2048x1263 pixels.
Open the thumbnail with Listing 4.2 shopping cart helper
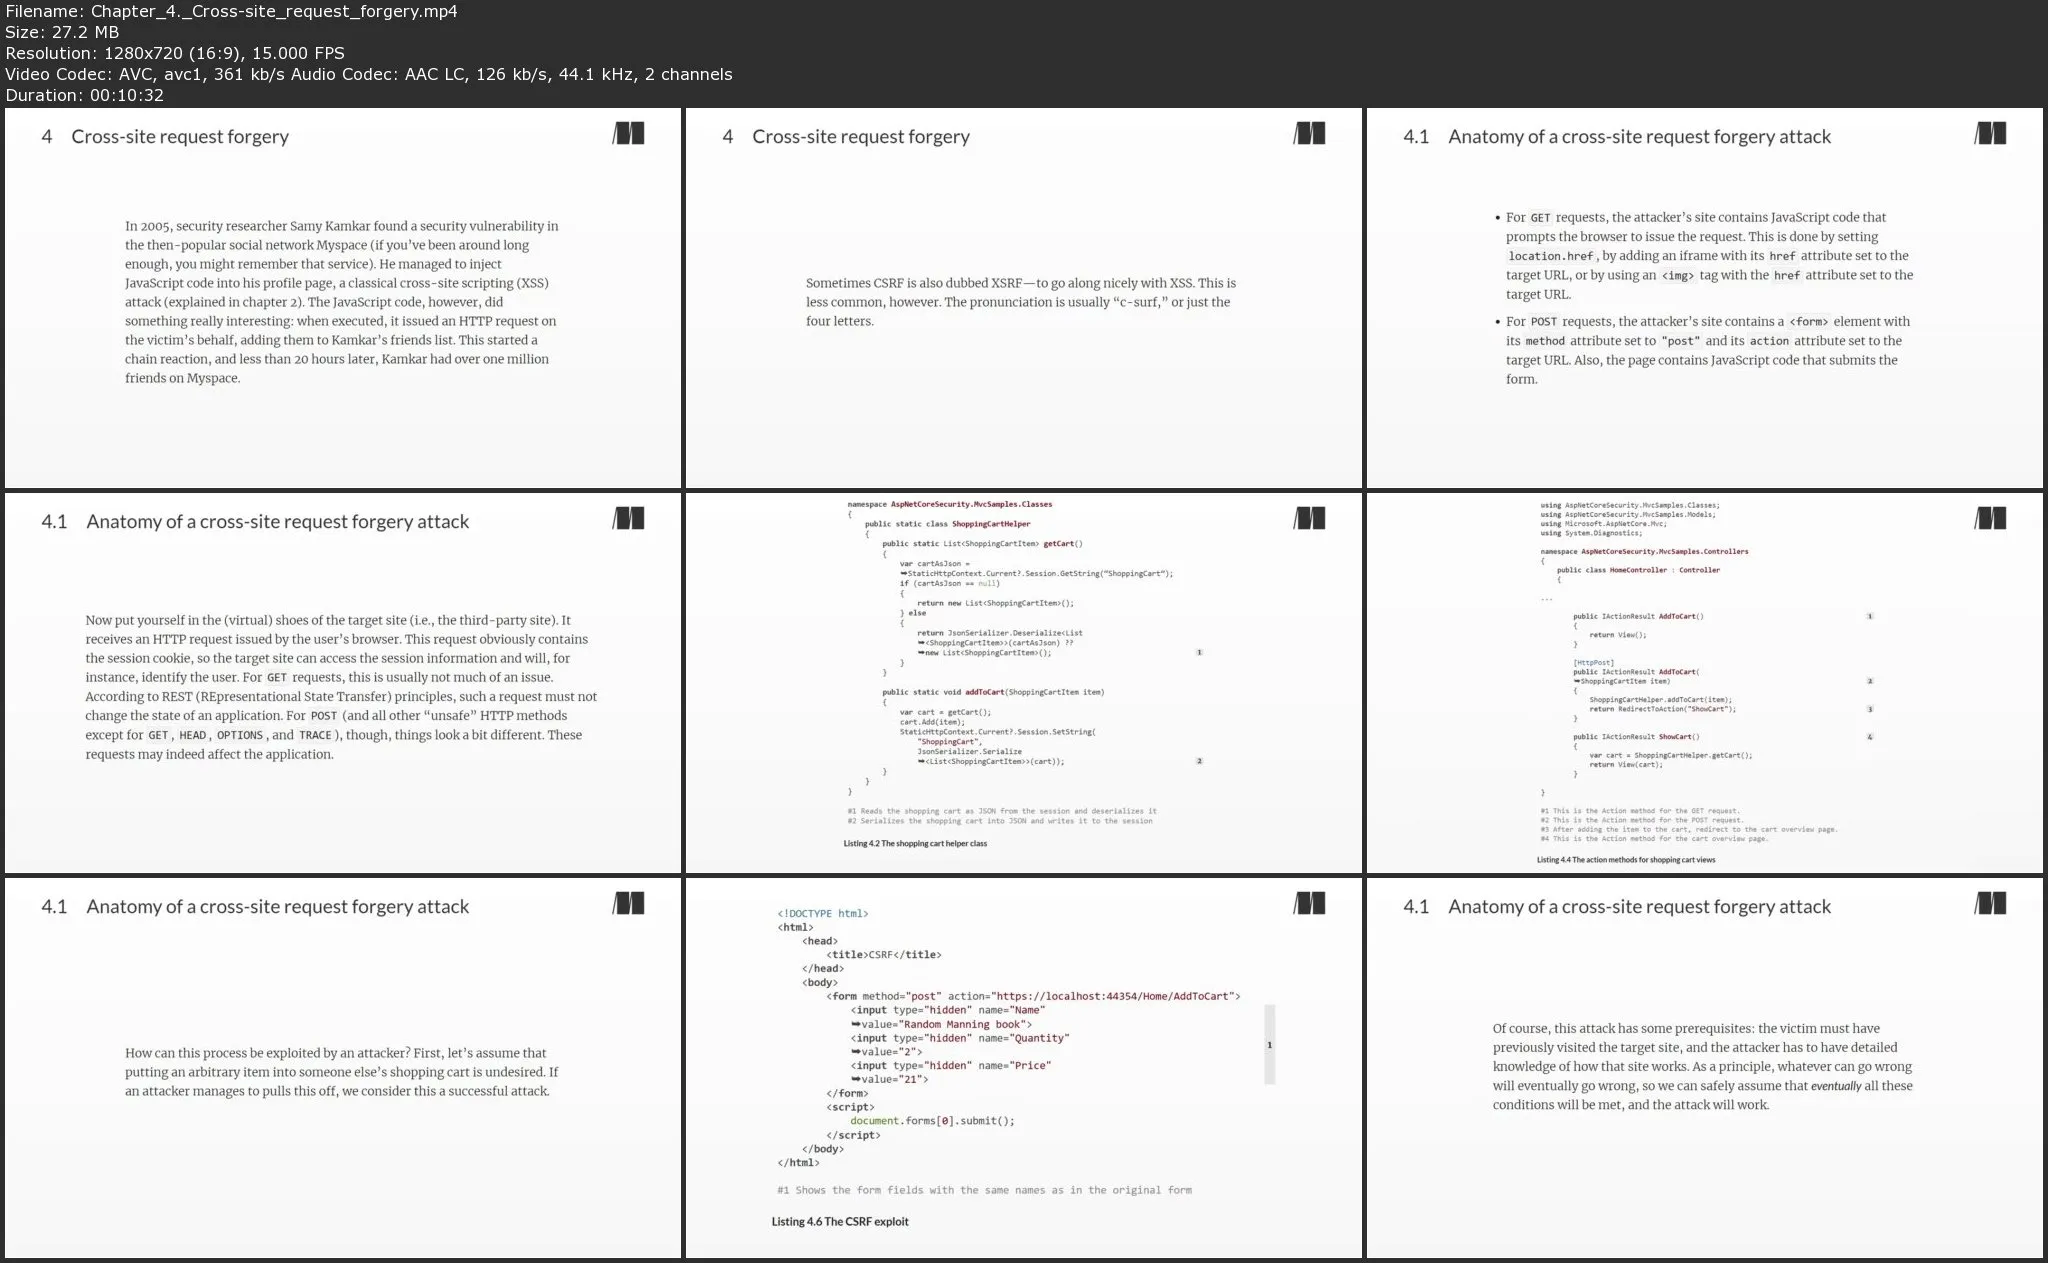(x=1024, y=683)
